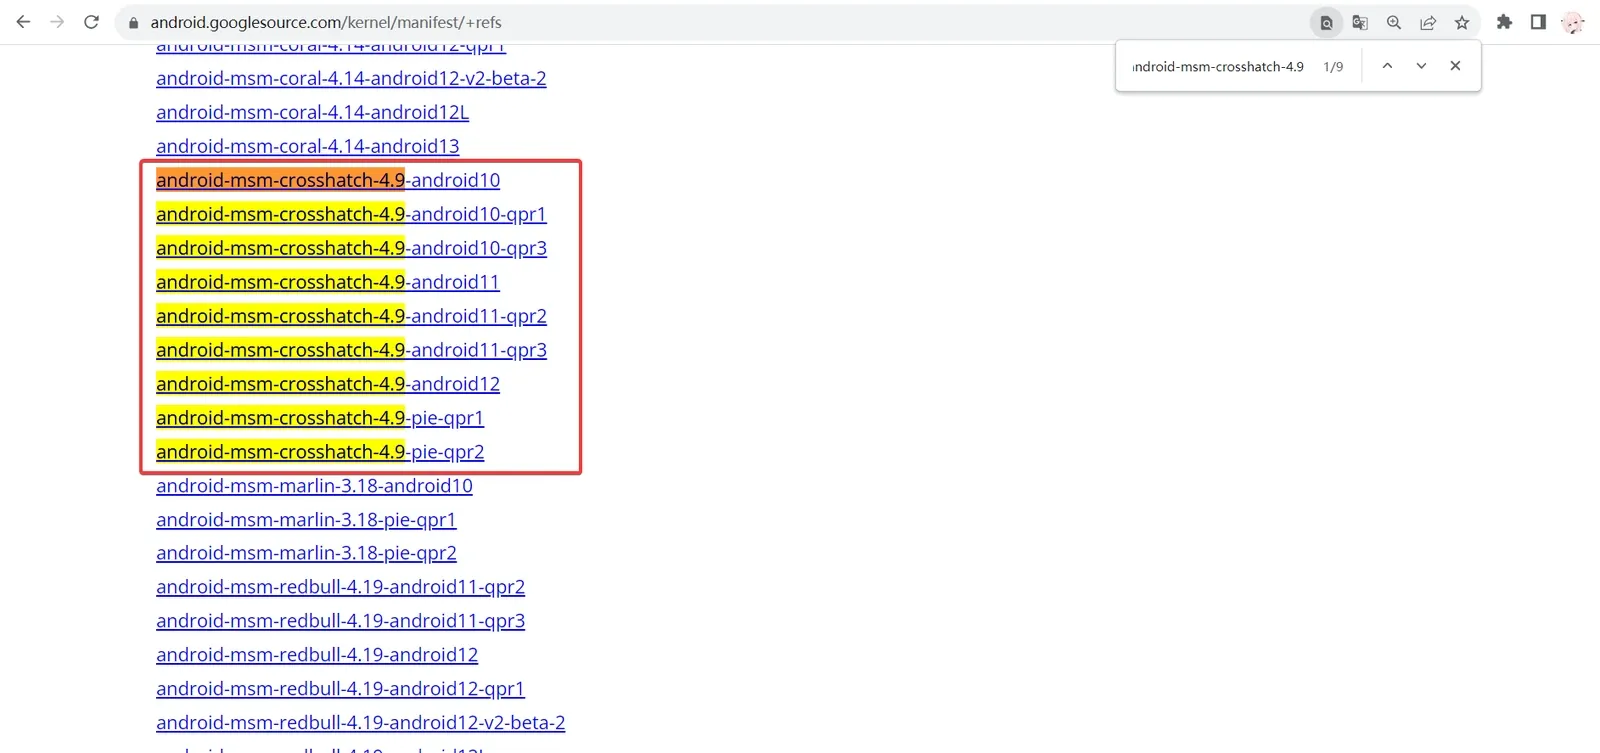Image resolution: width=1600 pixels, height=753 pixels.
Task: Open android-msm-crosshatch-4.9-android11-qpr2 link
Action: tap(351, 316)
